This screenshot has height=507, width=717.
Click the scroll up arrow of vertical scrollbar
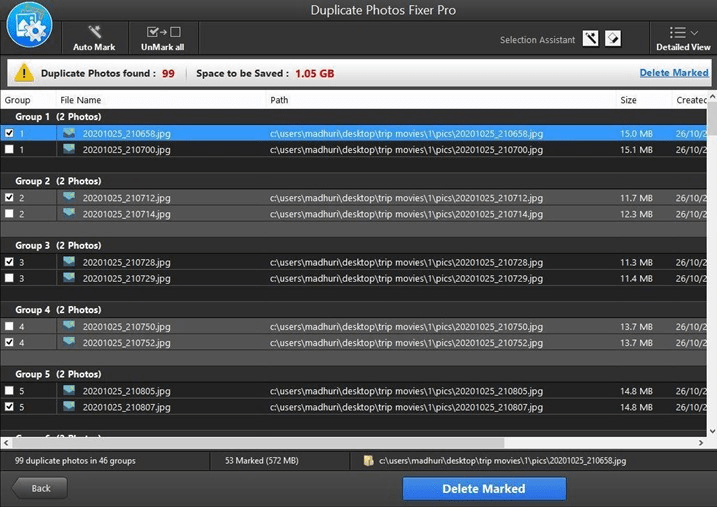tap(712, 97)
